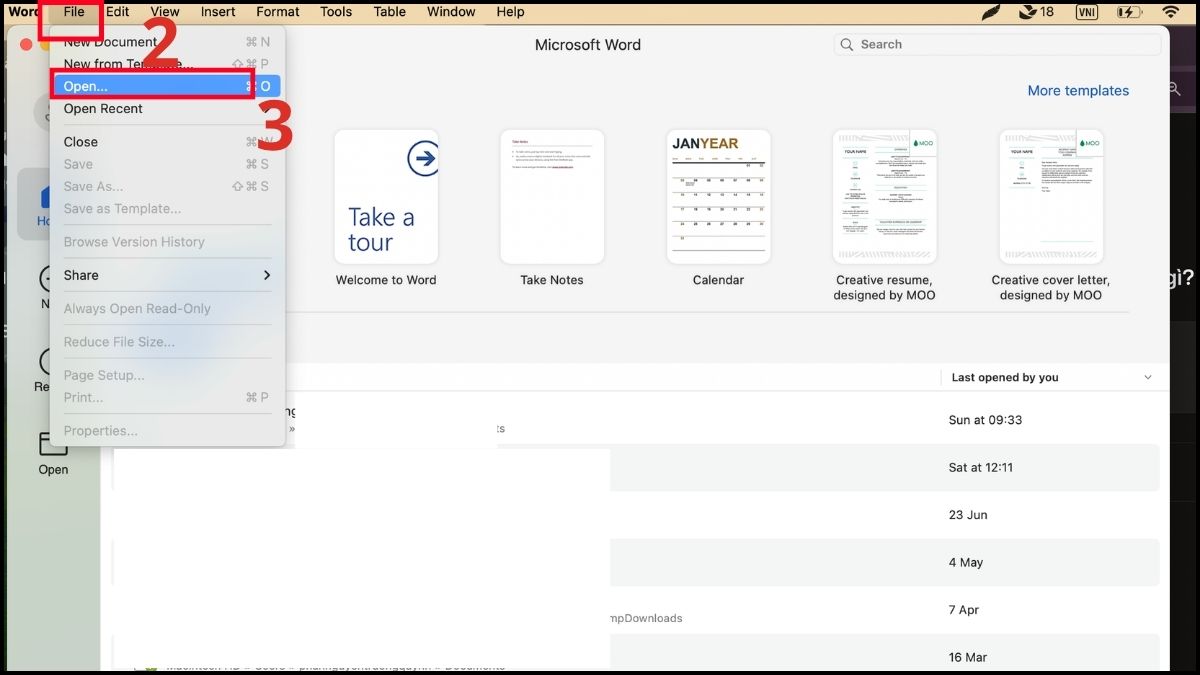
Task: Click the Open folder icon in sidebar
Action: (x=53, y=443)
